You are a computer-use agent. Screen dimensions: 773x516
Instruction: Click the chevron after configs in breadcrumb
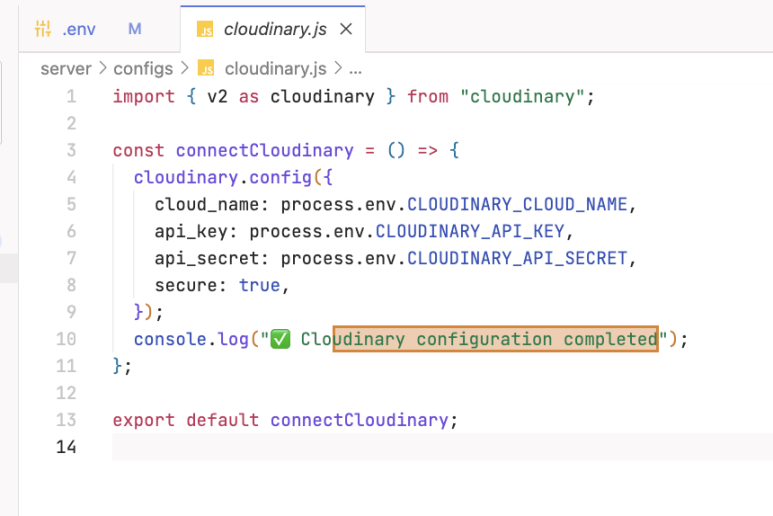pyautogui.click(x=184, y=68)
